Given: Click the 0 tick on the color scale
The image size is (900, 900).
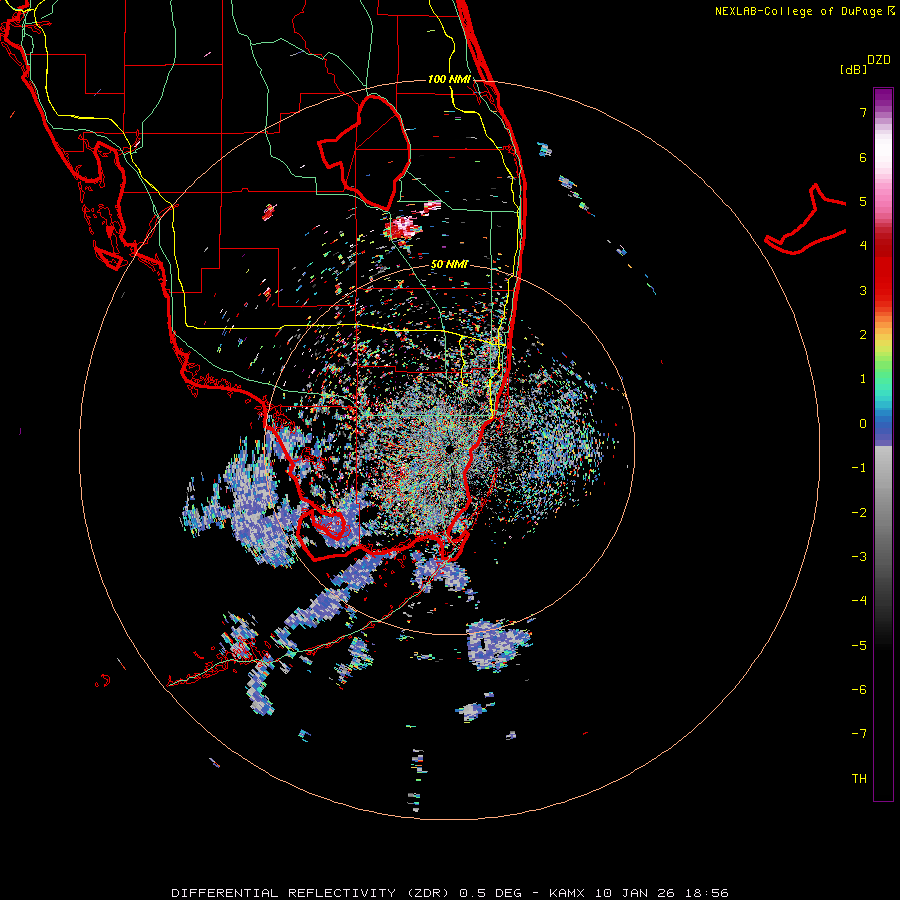Looking at the screenshot, I should (863, 424).
